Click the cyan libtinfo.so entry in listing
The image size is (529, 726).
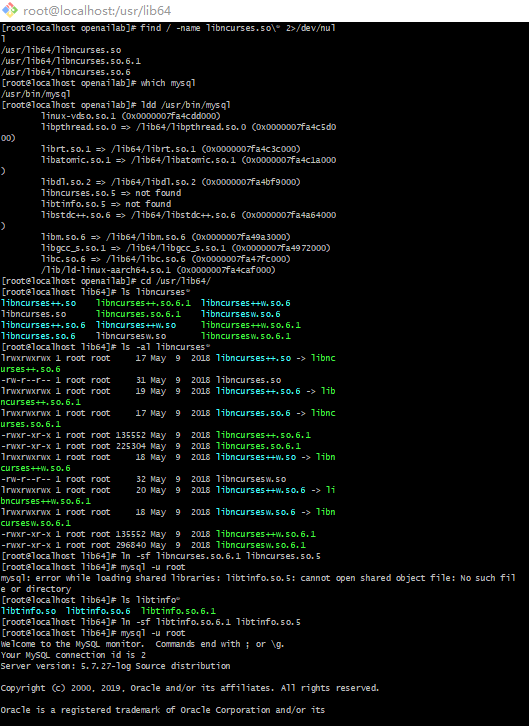[28, 611]
